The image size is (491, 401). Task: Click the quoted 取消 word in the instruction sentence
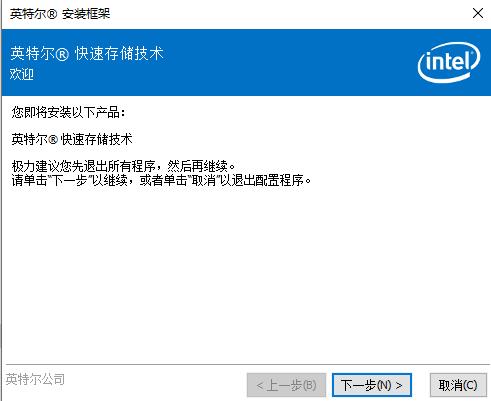[204, 180]
